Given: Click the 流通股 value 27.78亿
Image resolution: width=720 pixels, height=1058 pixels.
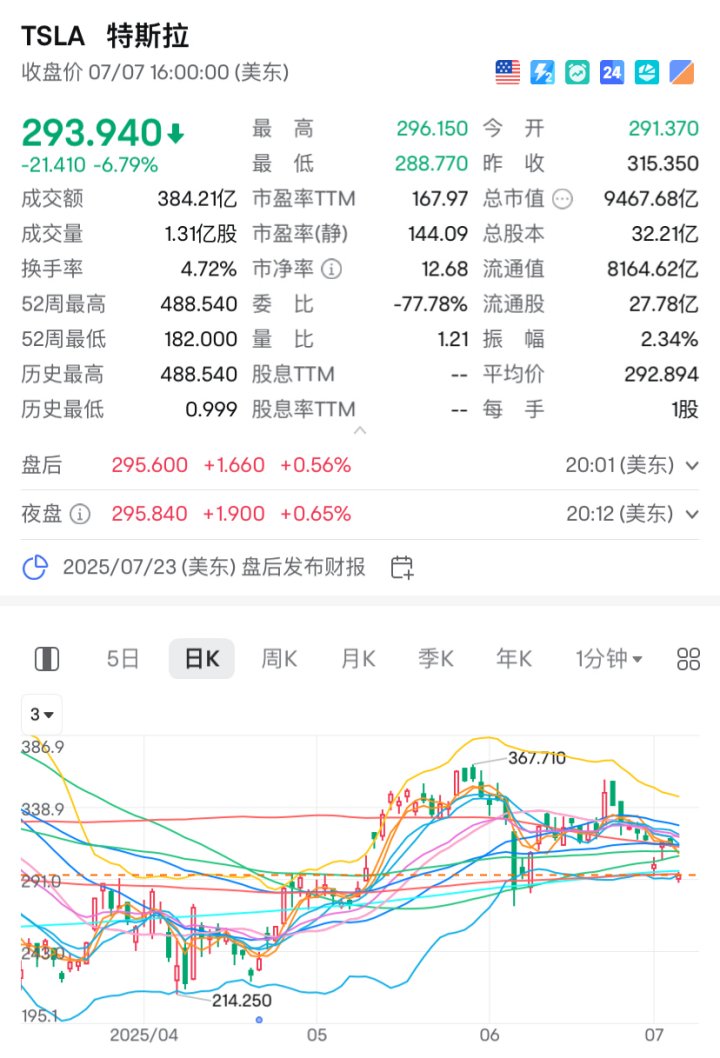Looking at the screenshot, I should (x=664, y=304).
